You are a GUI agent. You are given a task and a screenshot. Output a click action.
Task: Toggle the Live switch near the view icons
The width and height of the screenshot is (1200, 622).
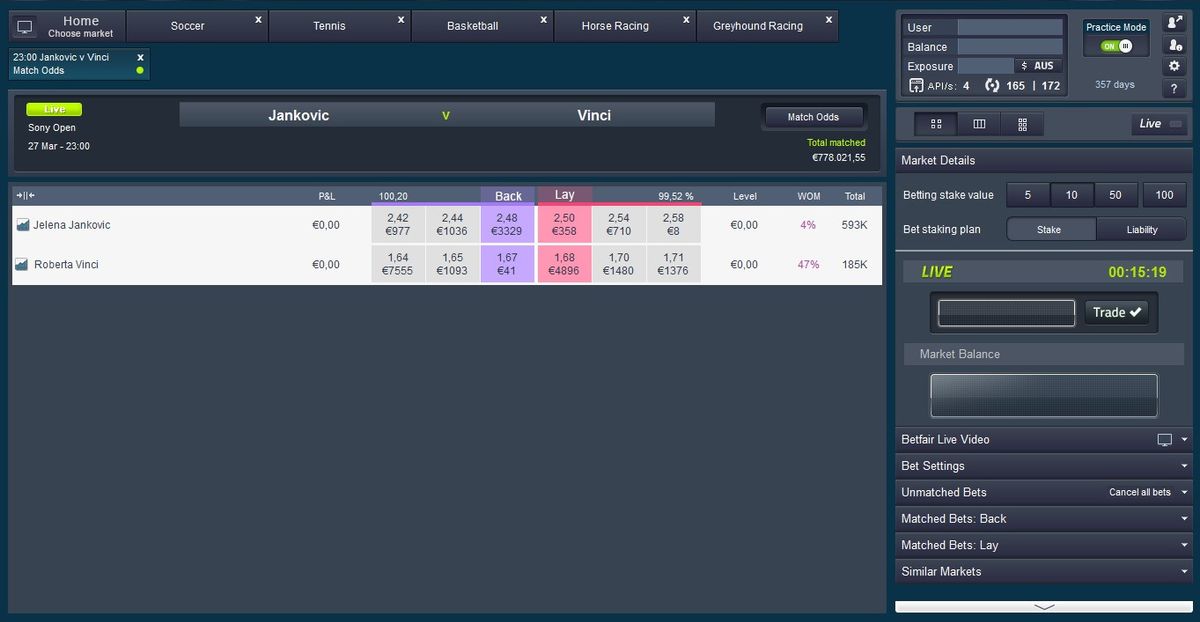coord(1176,124)
